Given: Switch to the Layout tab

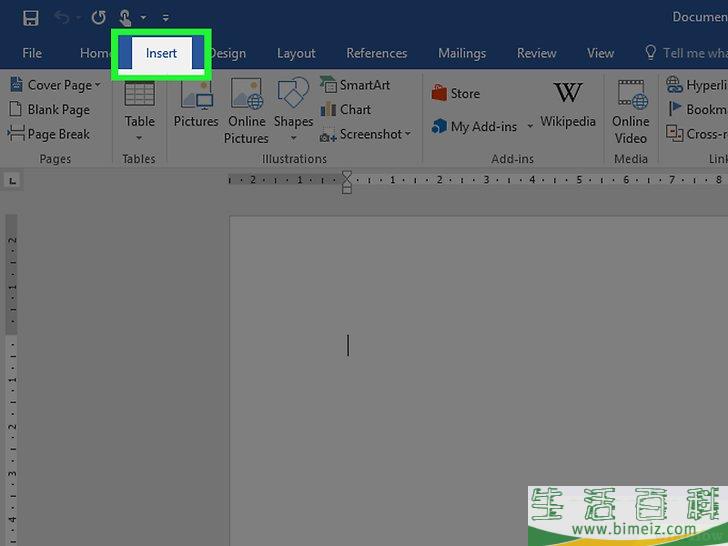Looking at the screenshot, I should pos(296,53).
